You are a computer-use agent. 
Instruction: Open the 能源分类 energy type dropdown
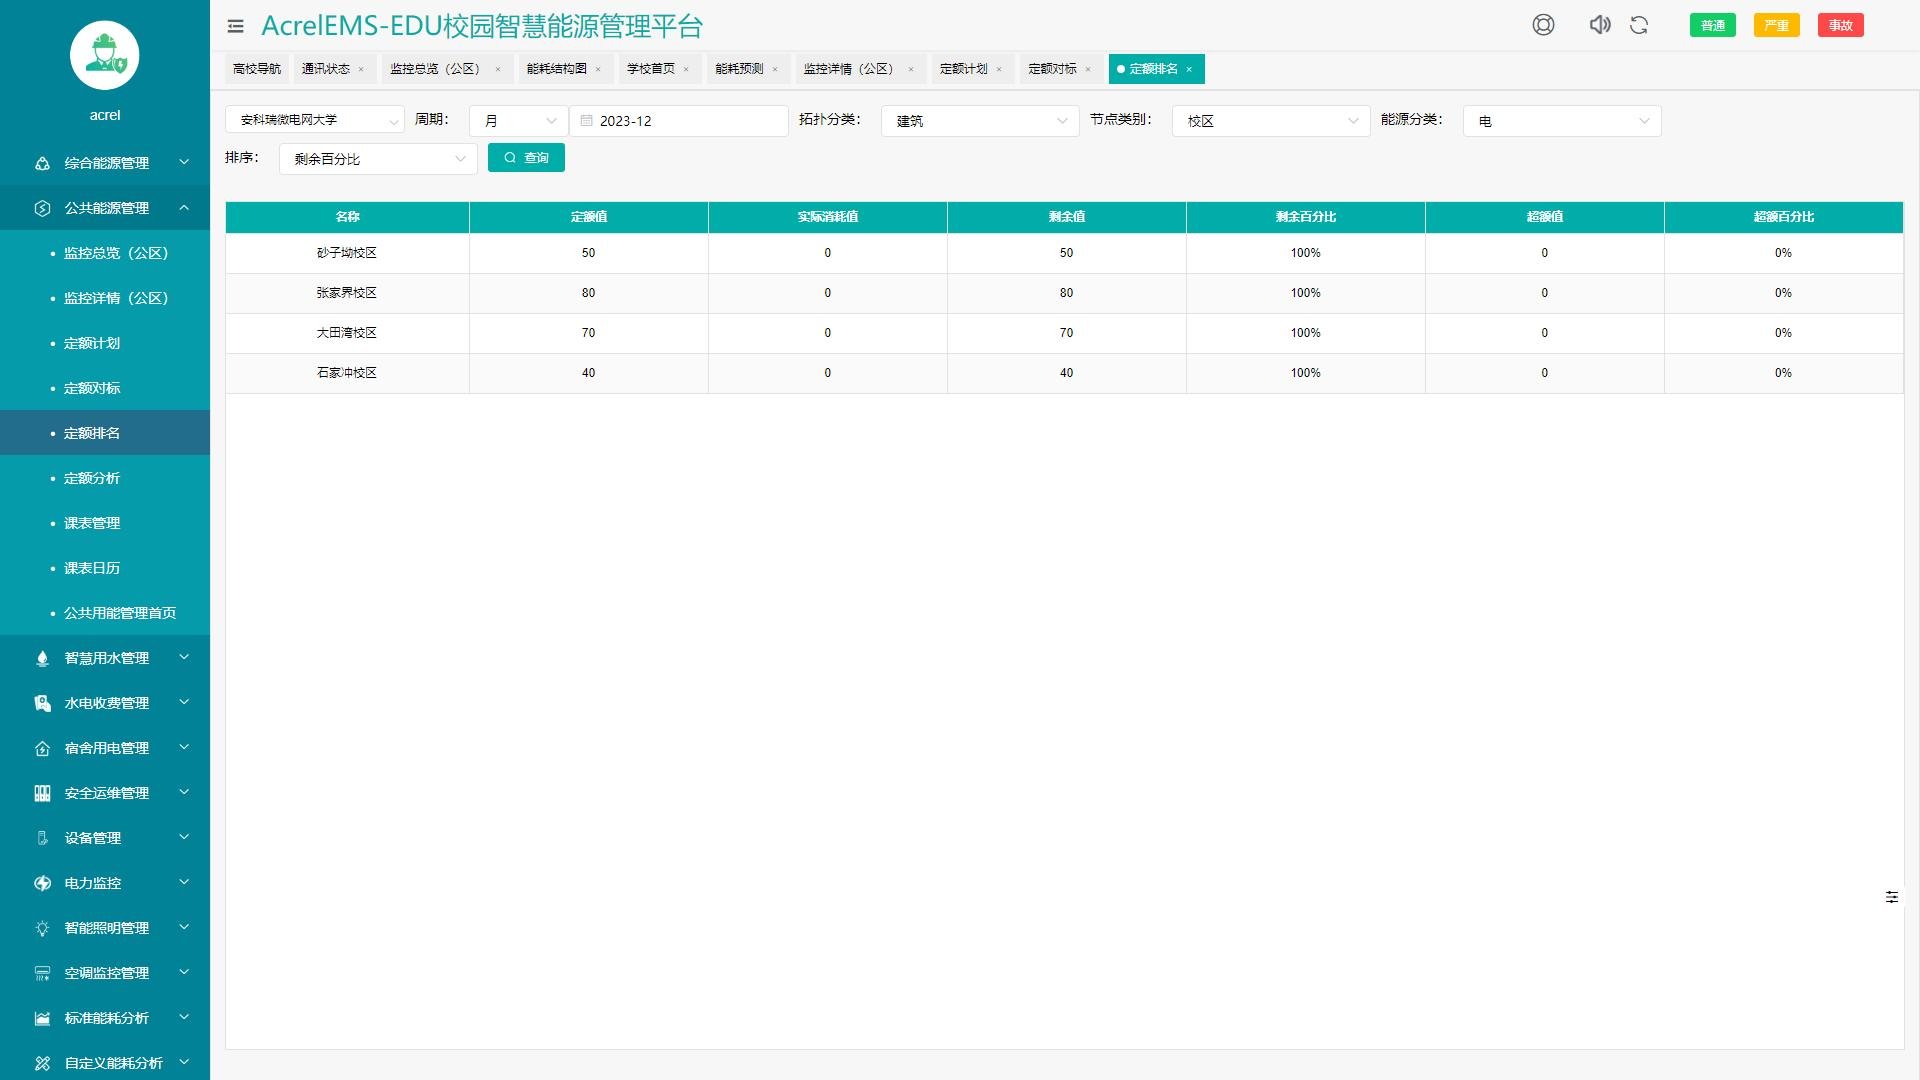1561,120
